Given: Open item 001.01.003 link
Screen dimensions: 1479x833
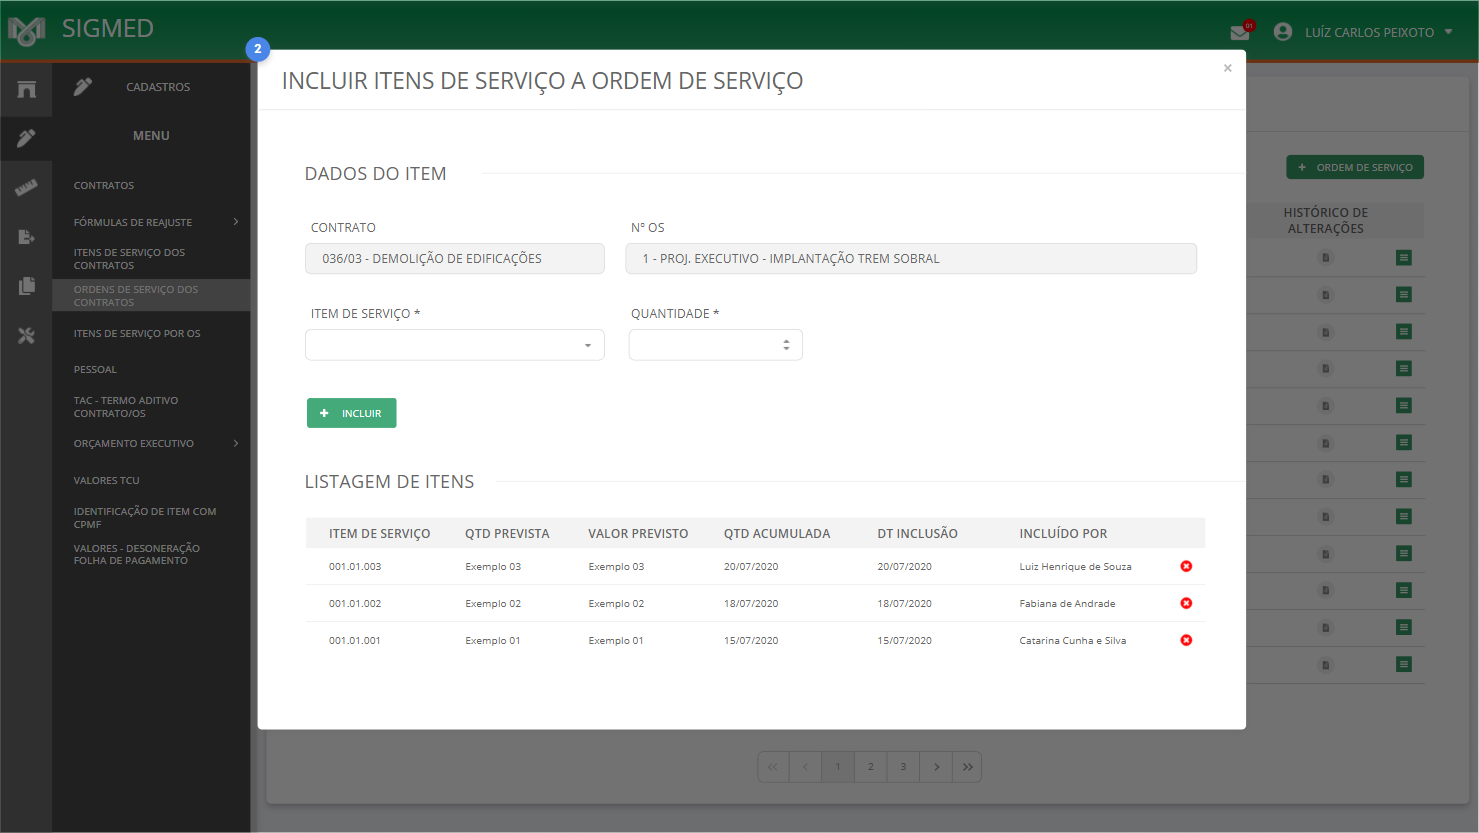Looking at the screenshot, I should pos(355,567).
